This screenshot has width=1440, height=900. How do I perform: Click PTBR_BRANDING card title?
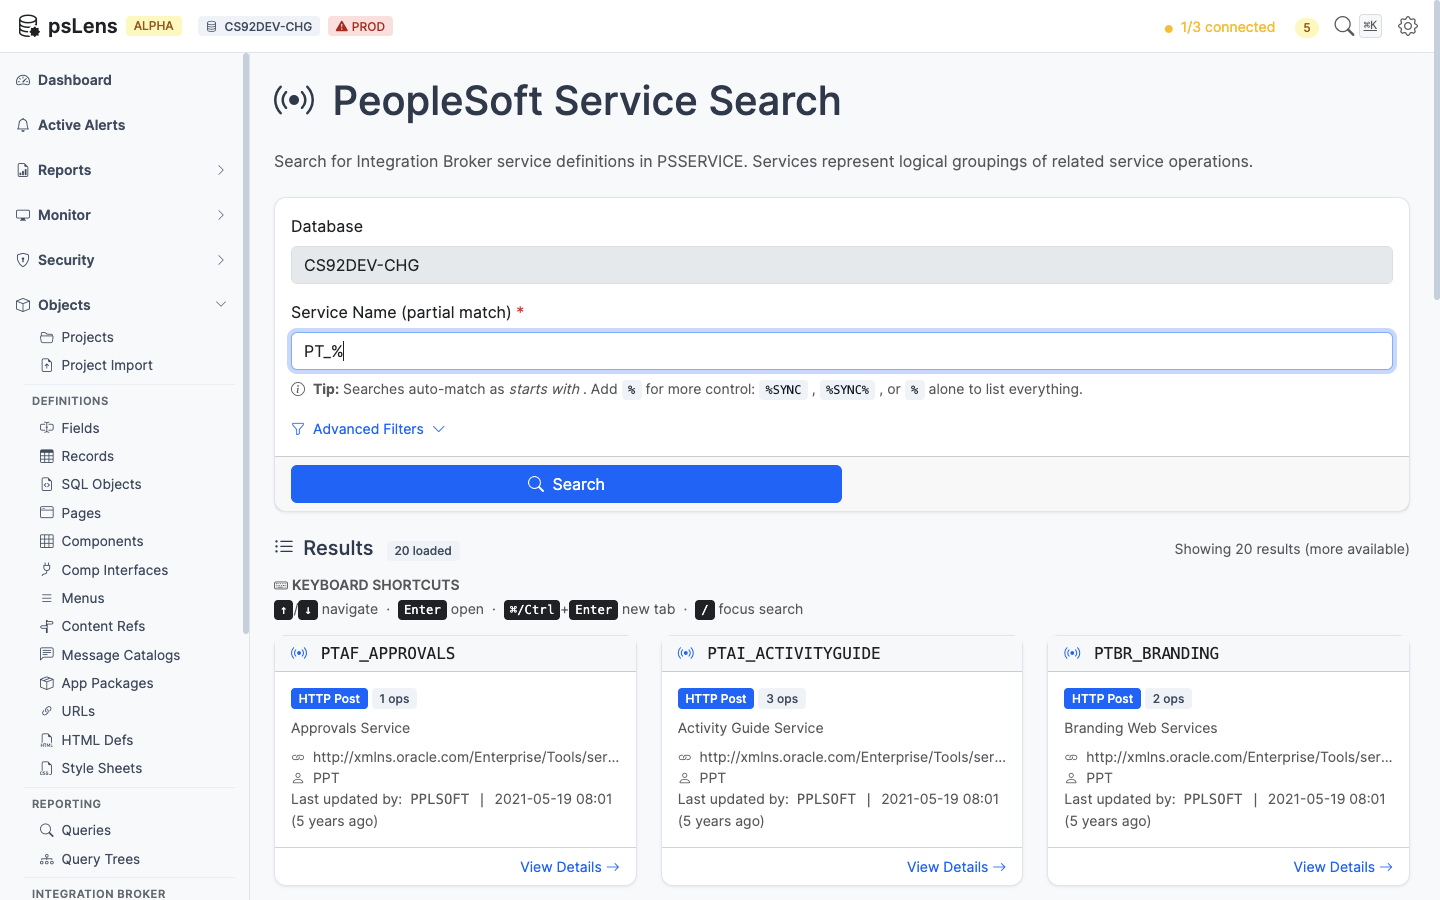[x=1156, y=653]
